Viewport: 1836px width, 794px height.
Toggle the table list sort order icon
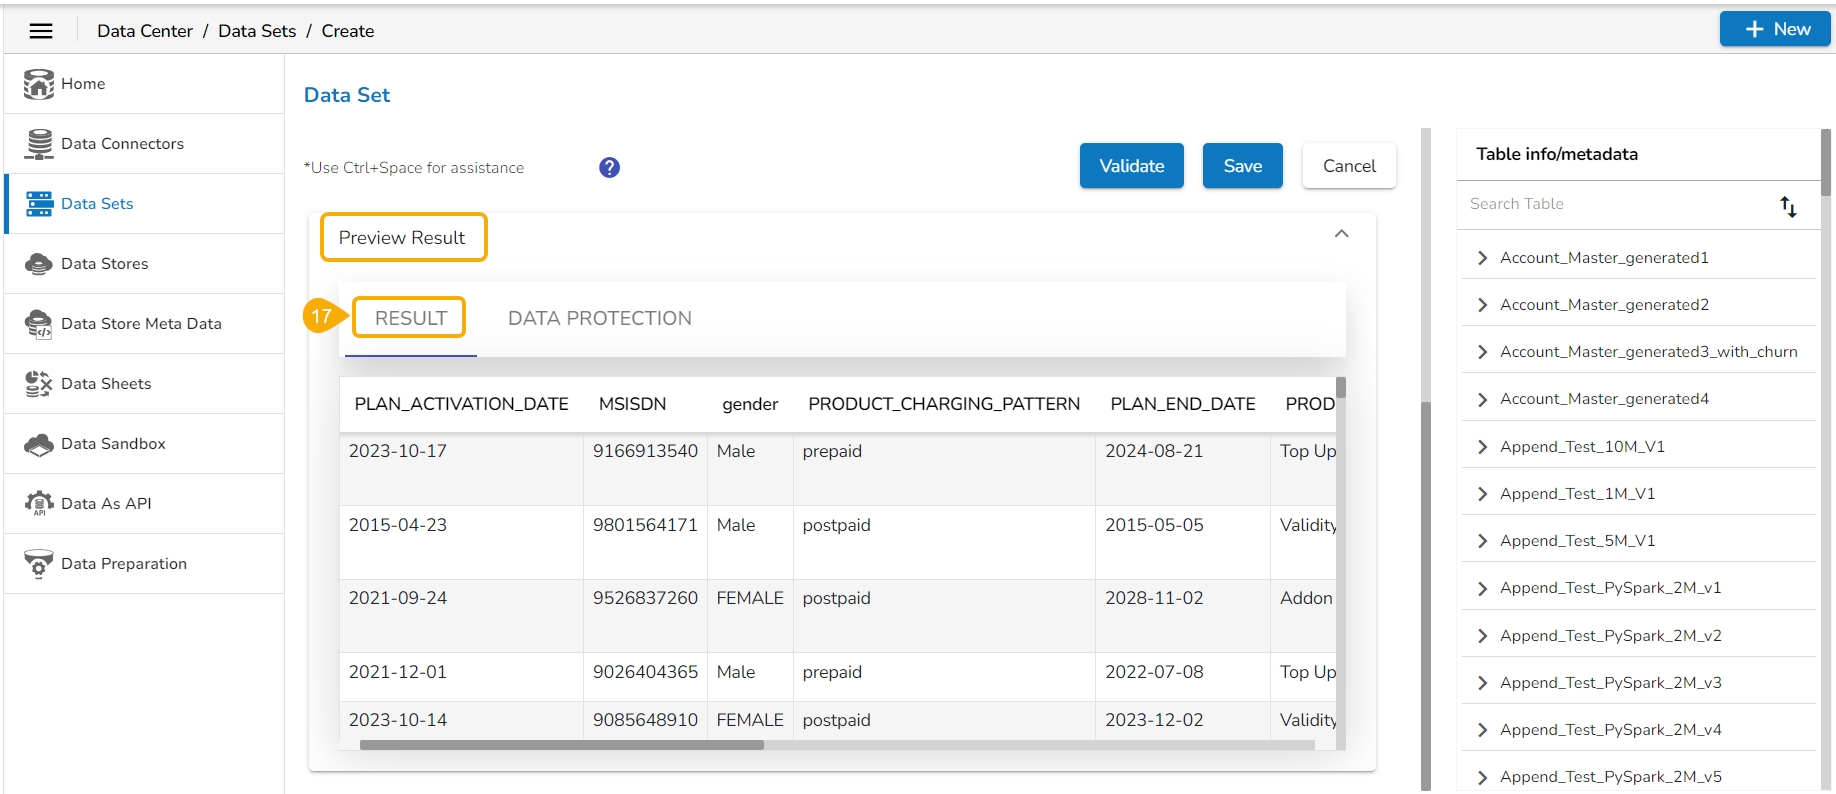click(x=1788, y=206)
